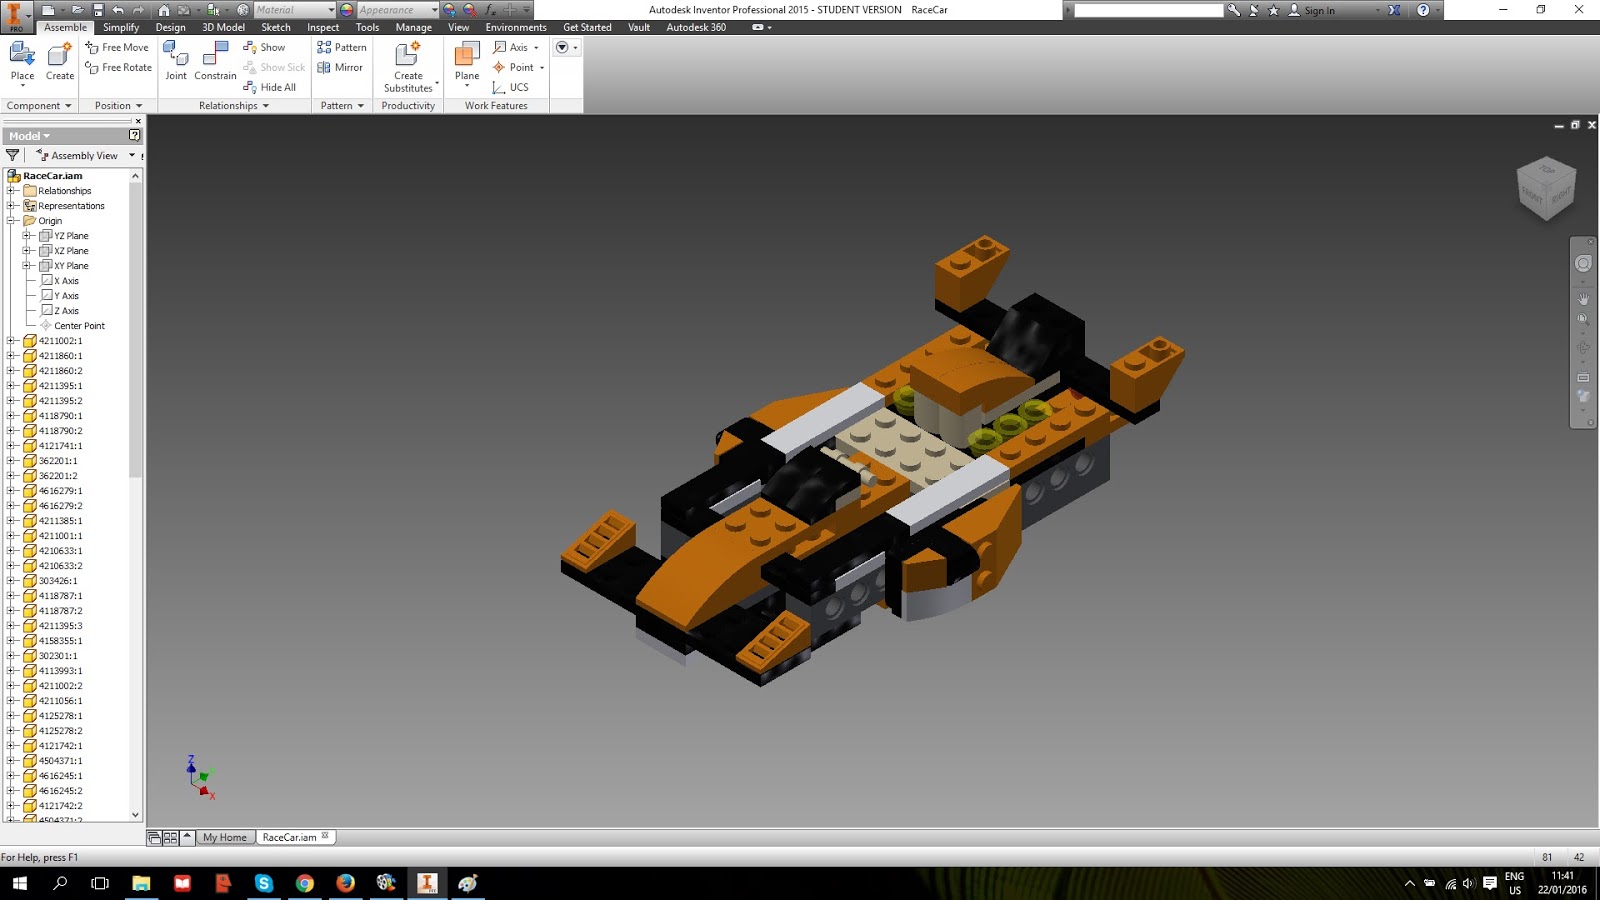Click the Save icon in quick access toolbar

98,9
